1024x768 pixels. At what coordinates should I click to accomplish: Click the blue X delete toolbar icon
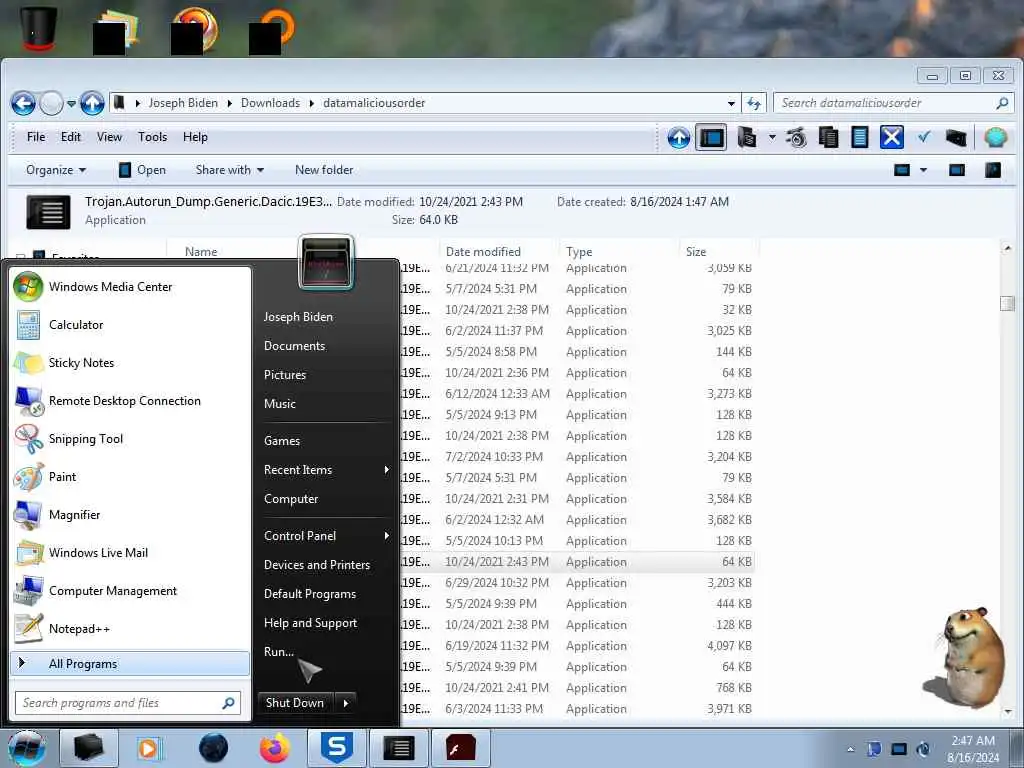(x=891, y=138)
